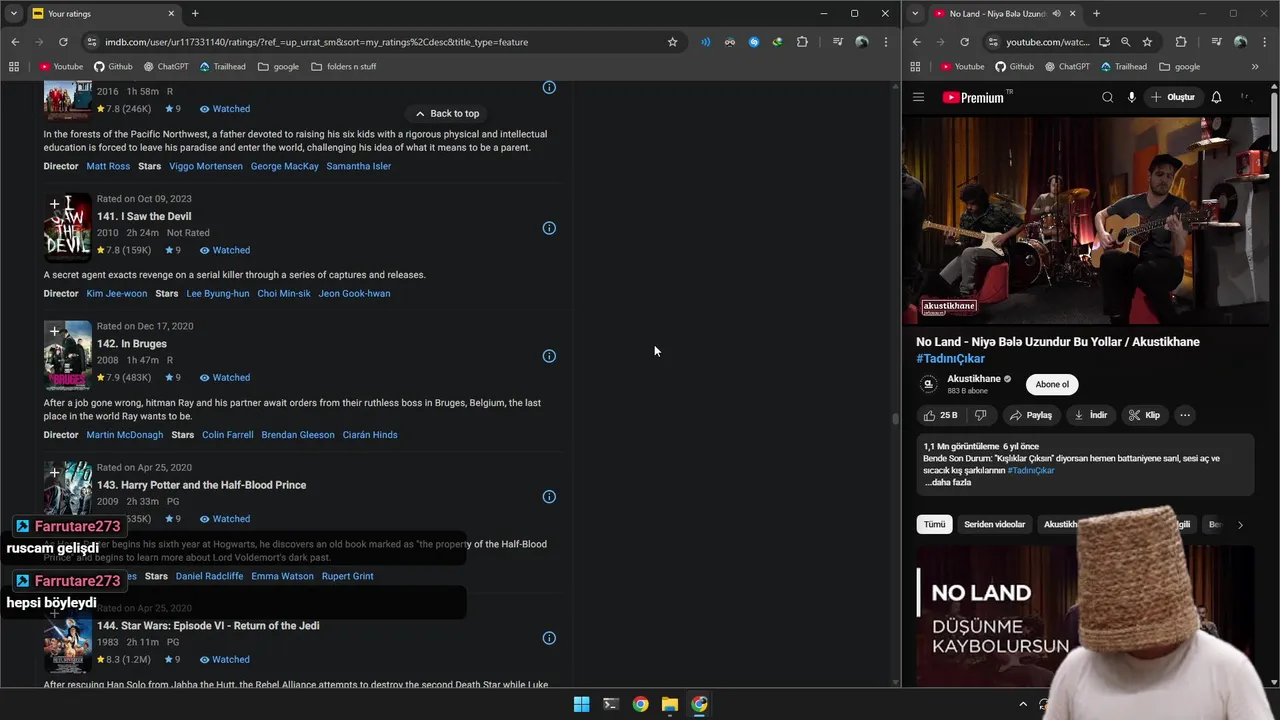Bookmark IMDb page with the star icon
This screenshot has height=720, width=1280.
pyautogui.click(x=673, y=42)
